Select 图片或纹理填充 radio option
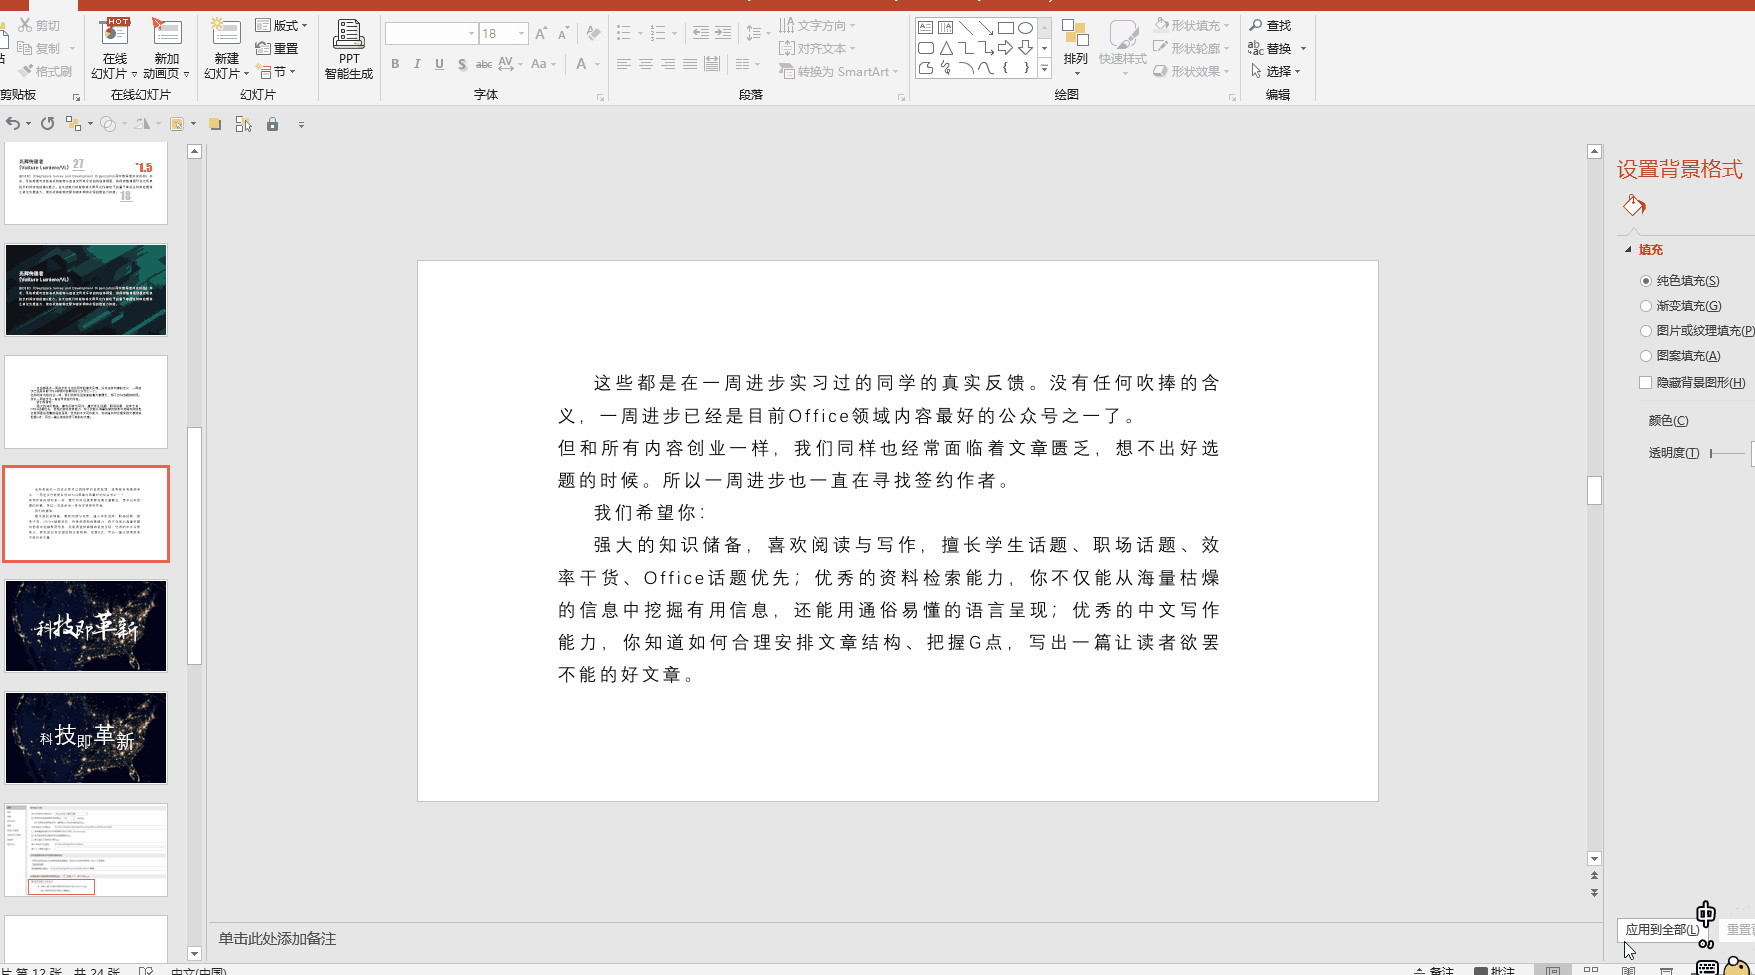1755x975 pixels. pyautogui.click(x=1697, y=331)
